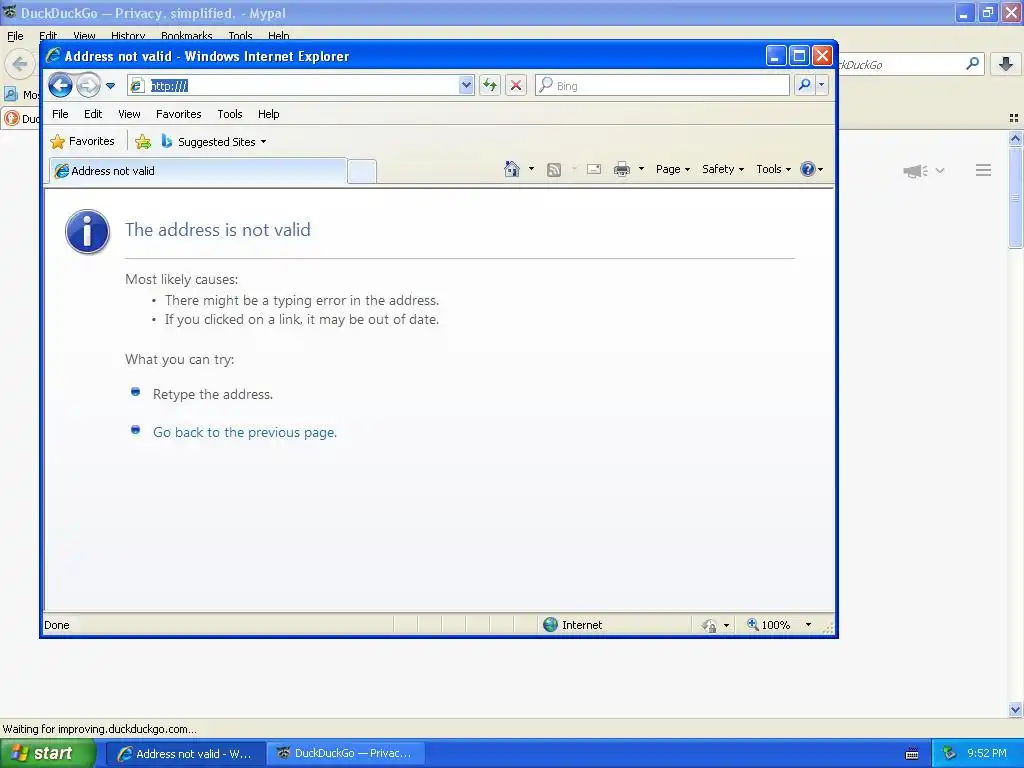Switch to DuckDuckGo taskbar button
Screen dimensions: 1024x768
coord(346,754)
